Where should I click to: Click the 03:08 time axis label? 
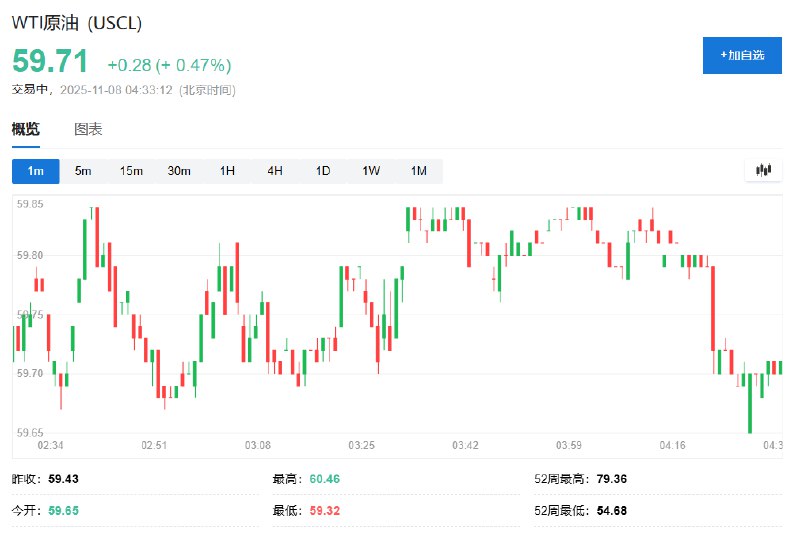click(x=258, y=445)
